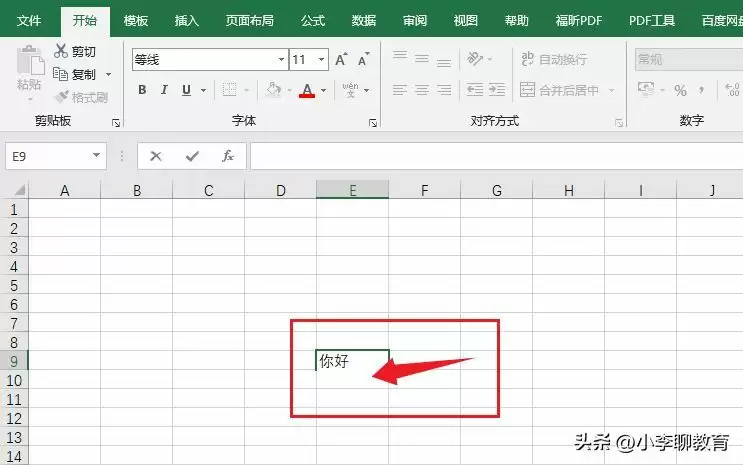Switch to the 页面布局 tab

coord(250,20)
